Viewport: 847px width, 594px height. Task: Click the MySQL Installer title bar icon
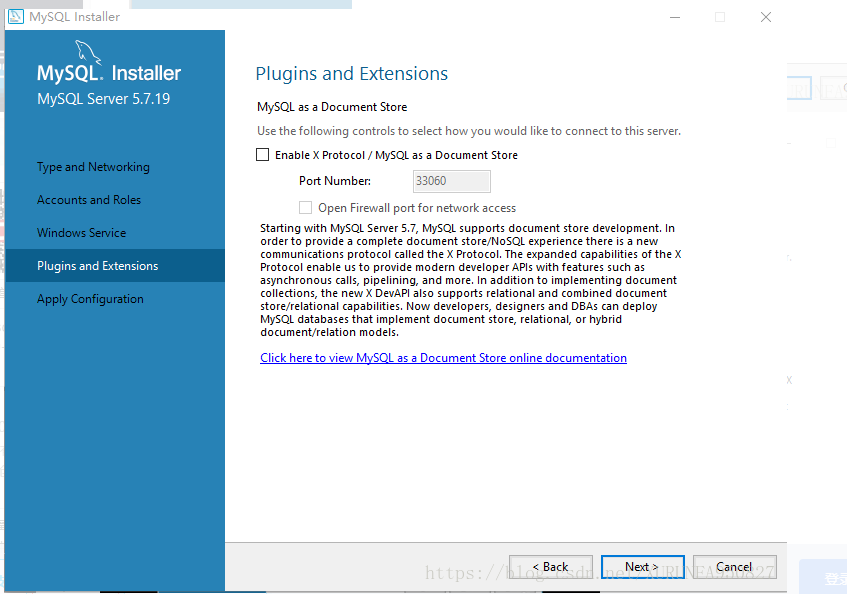(x=16, y=17)
